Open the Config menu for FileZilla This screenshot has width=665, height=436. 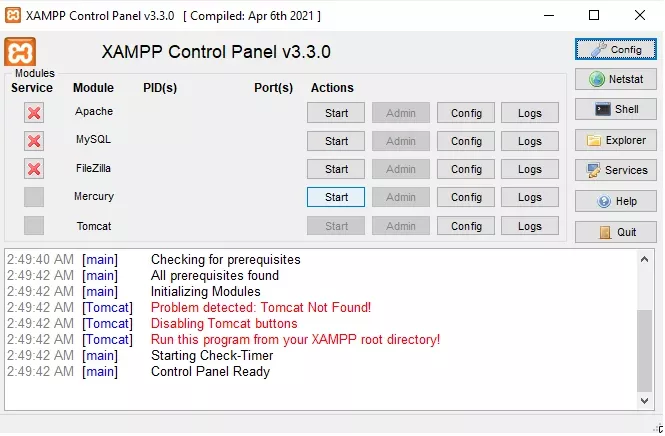[x=466, y=169]
